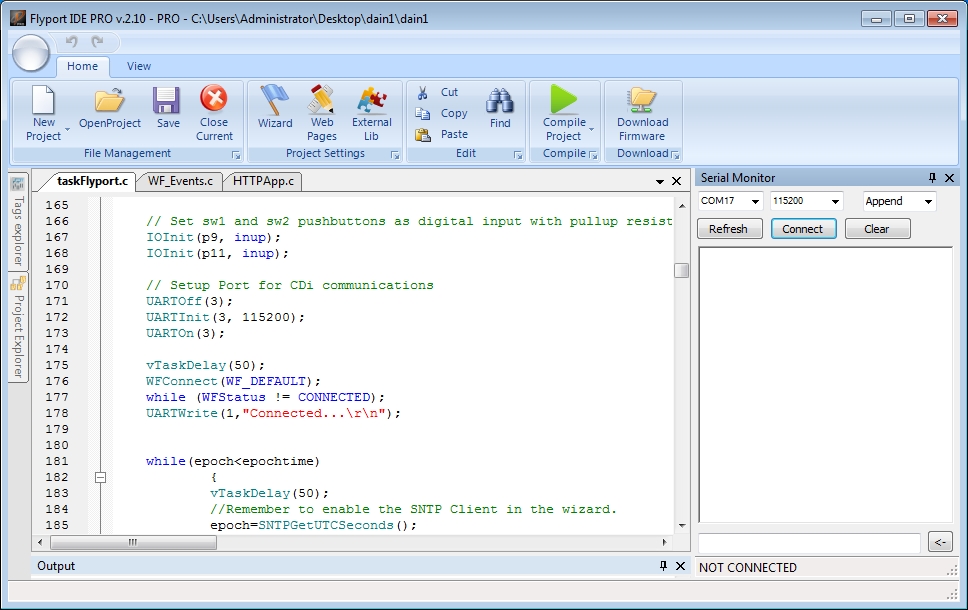968x610 pixels.
Task: Switch to the Home ribbon tab
Action: click(x=82, y=66)
